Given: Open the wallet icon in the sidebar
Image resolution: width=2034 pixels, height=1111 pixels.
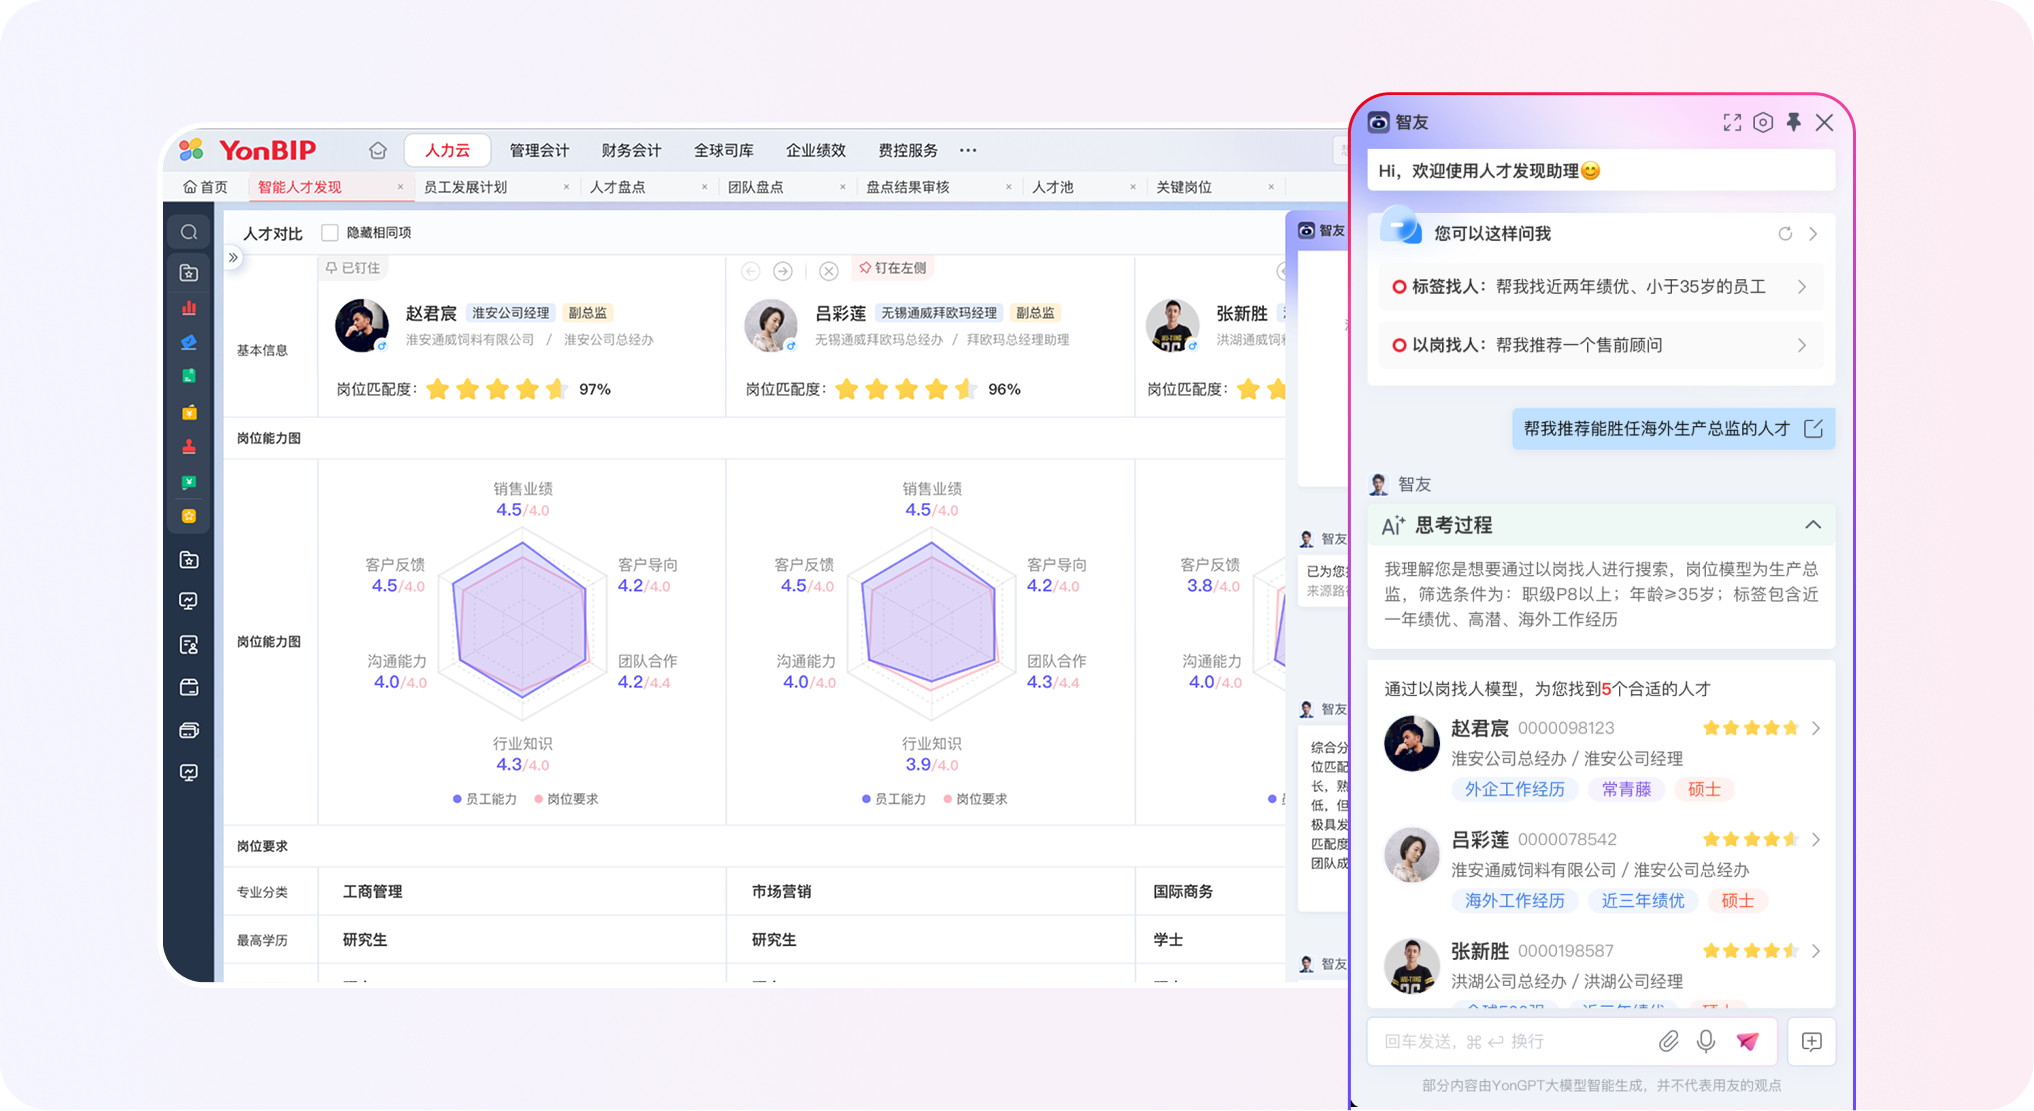Looking at the screenshot, I should coord(189,687).
